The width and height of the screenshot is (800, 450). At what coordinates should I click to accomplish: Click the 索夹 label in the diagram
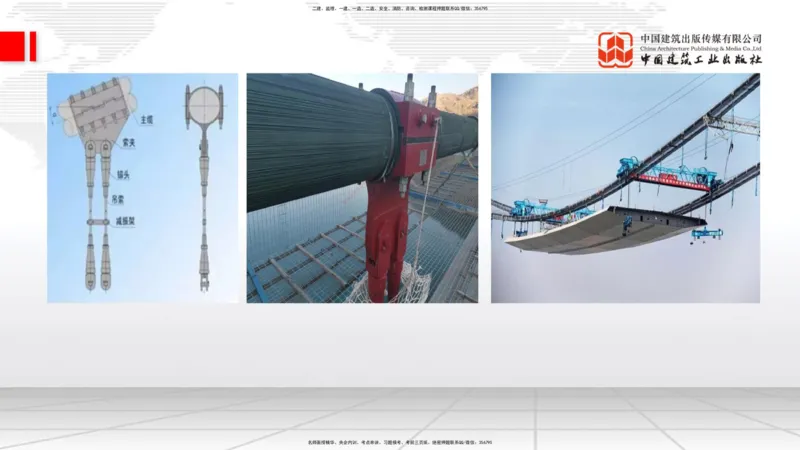[129, 142]
